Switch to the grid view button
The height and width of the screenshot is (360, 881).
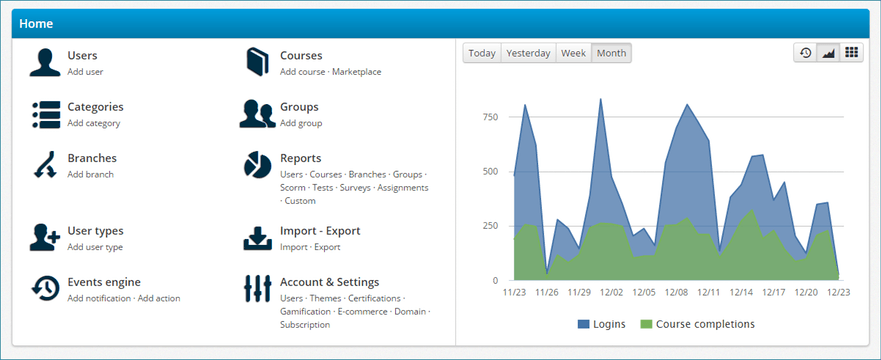(x=852, y=53)
